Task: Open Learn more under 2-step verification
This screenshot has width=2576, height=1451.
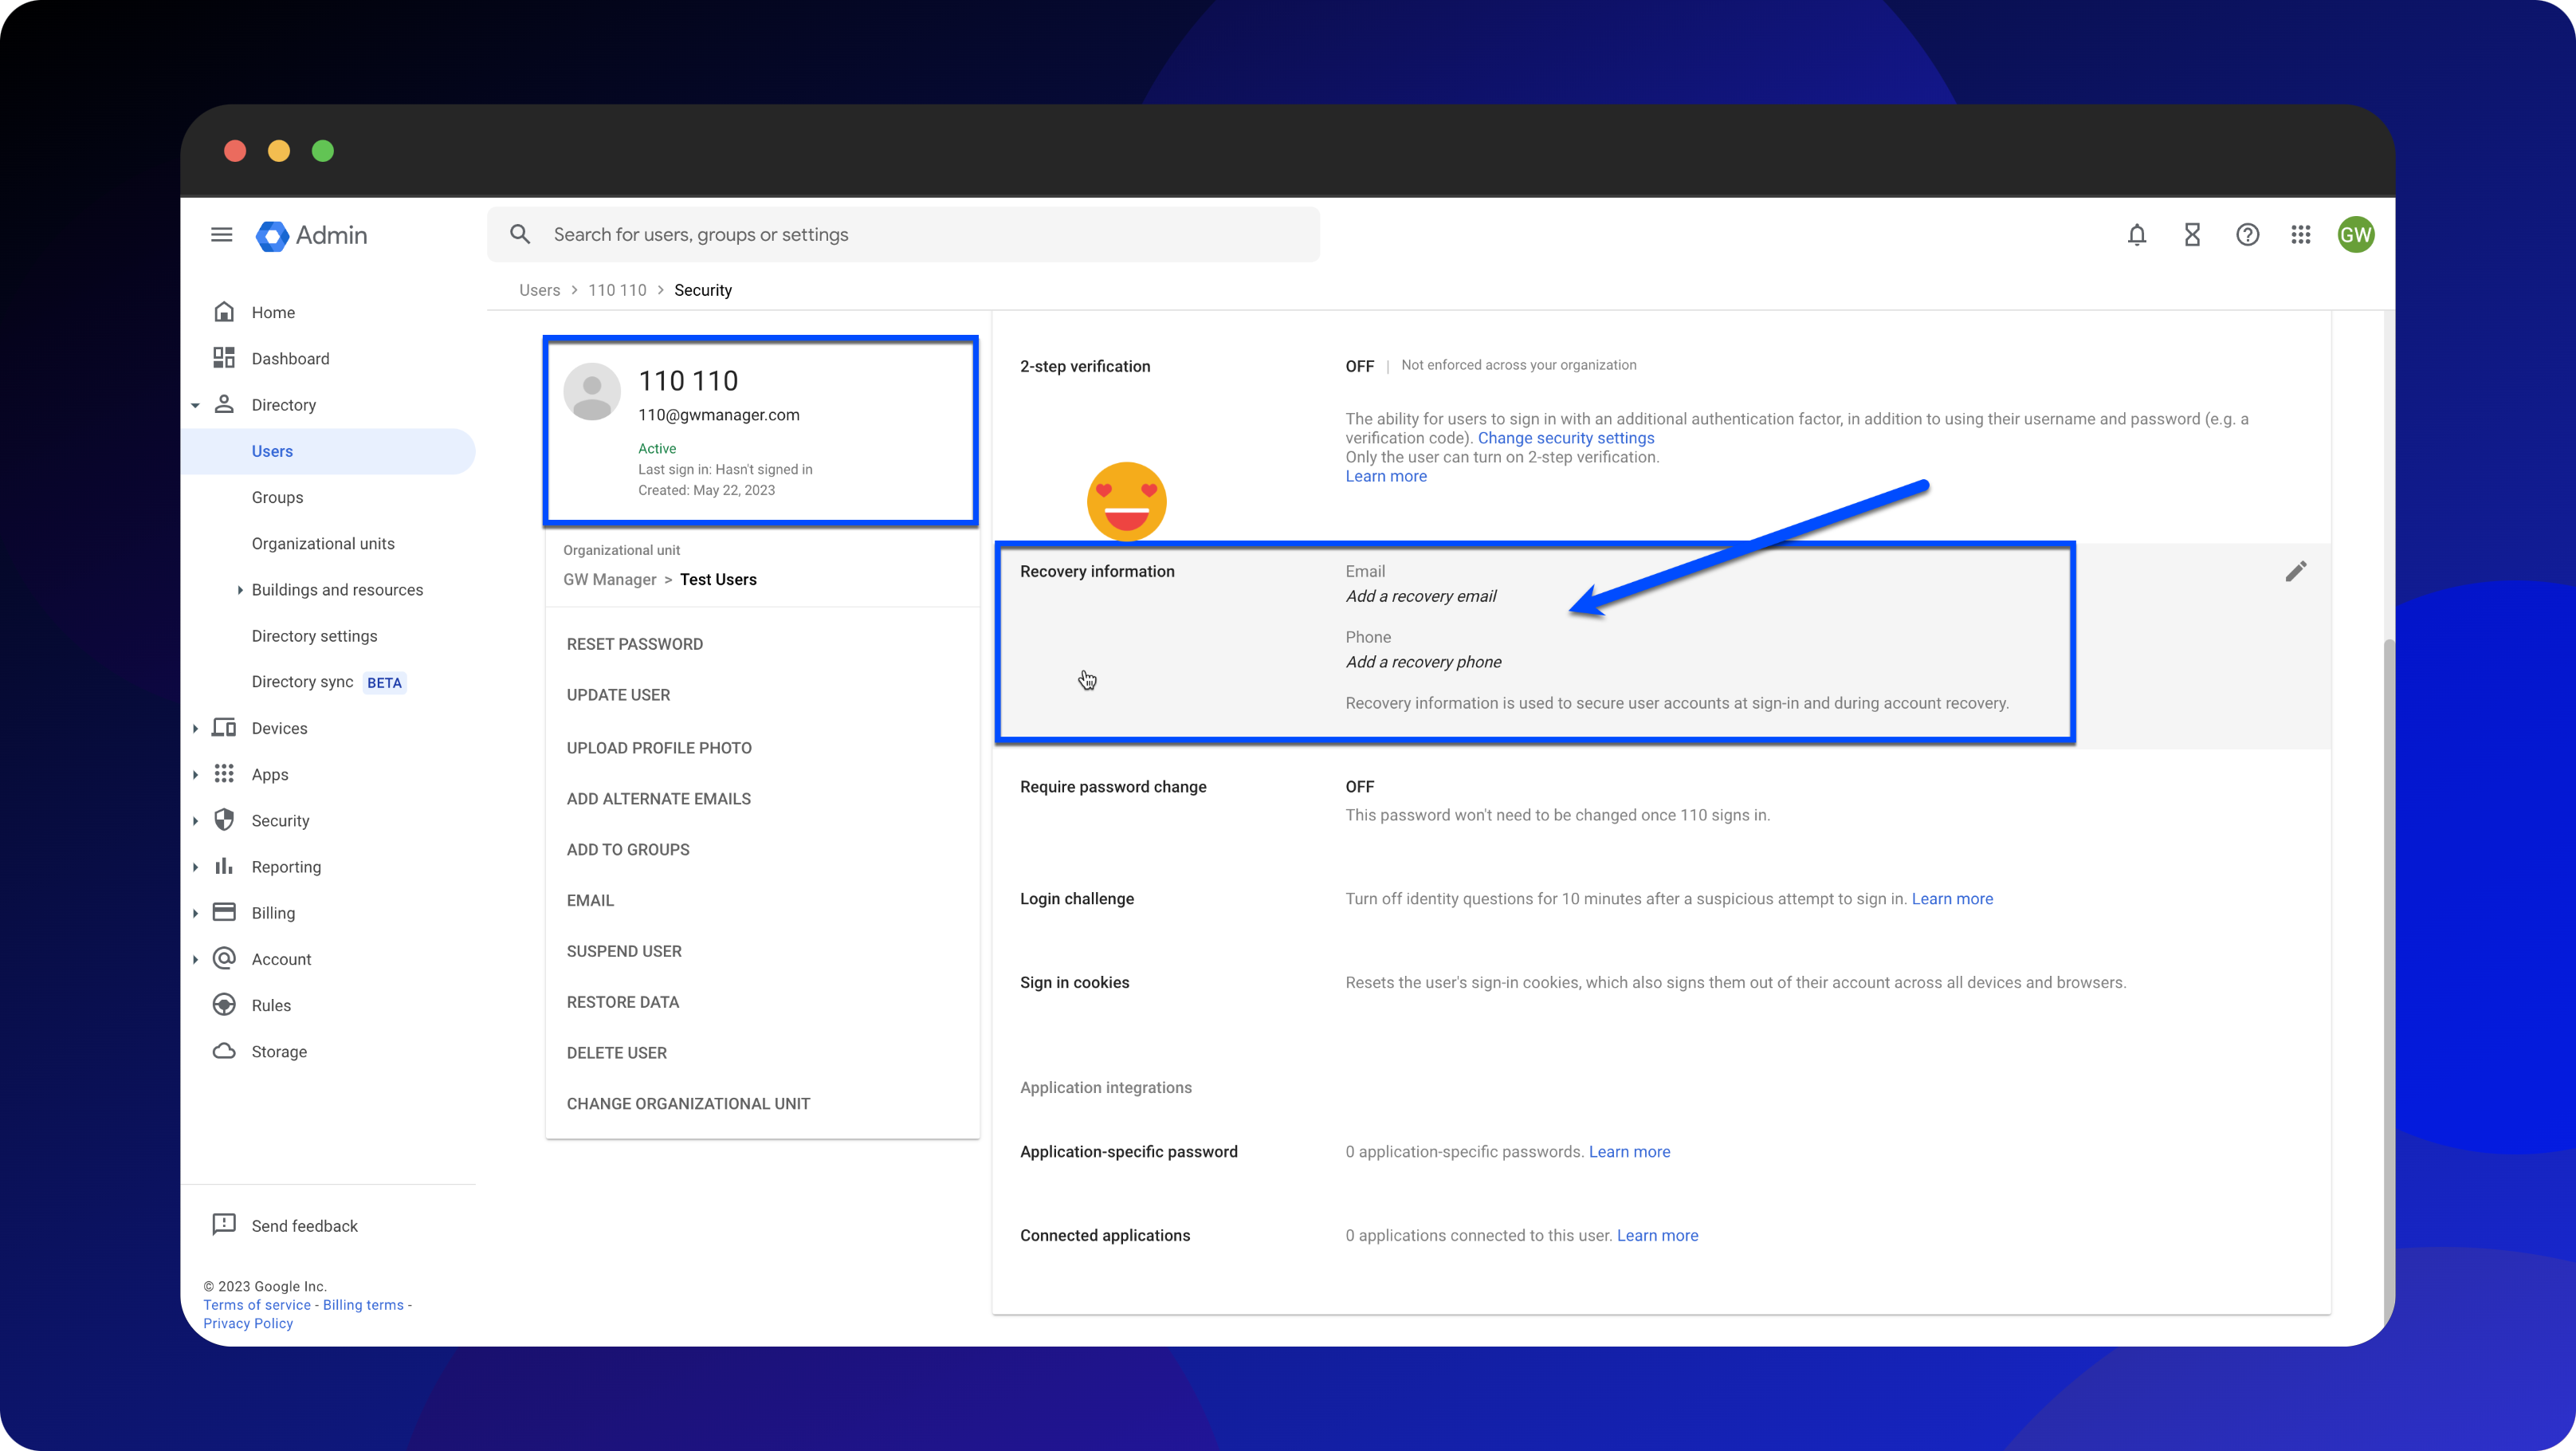Action: click(1386, 476)
